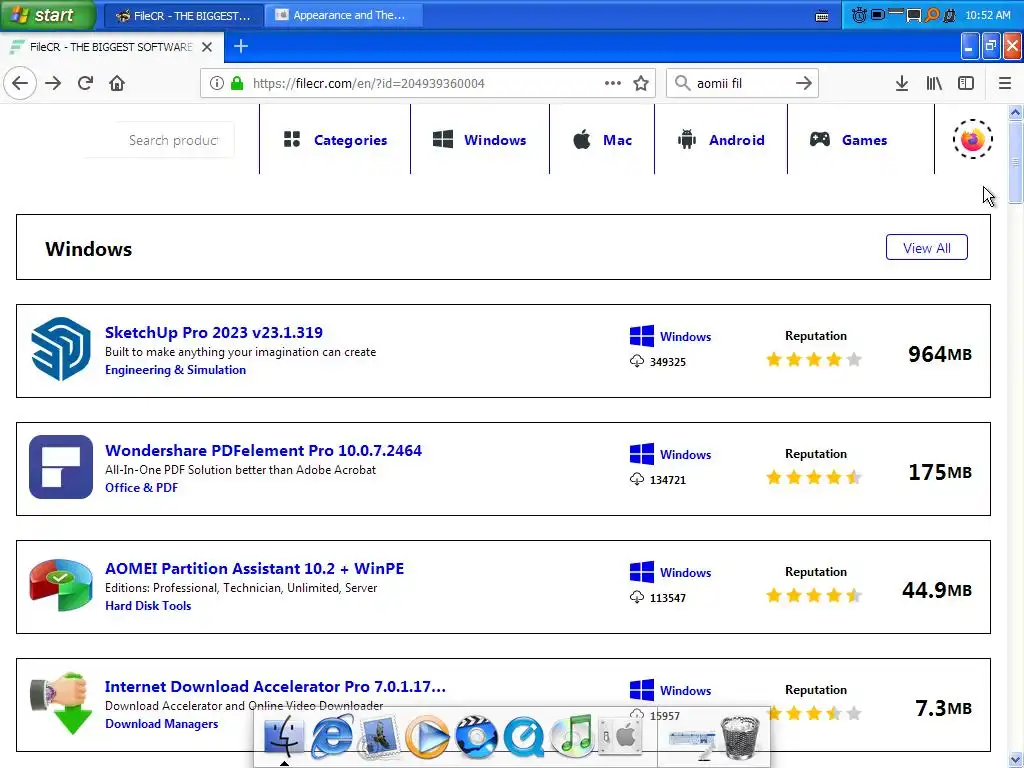Image resolution: width=1024 pixels, height=768 pixels.
Task: Open the Mac navigation item
Action: pos(602,140)
